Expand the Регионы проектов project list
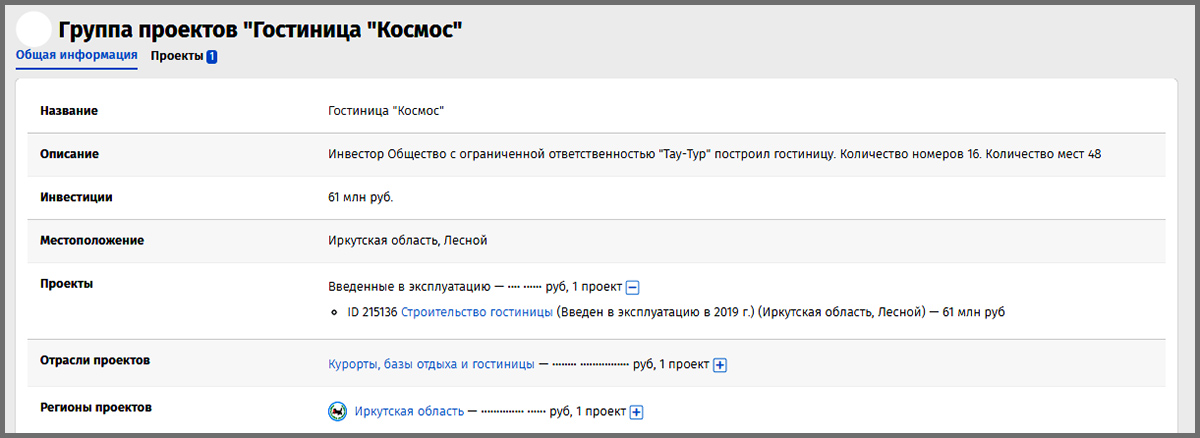 (x=636, y=412)
